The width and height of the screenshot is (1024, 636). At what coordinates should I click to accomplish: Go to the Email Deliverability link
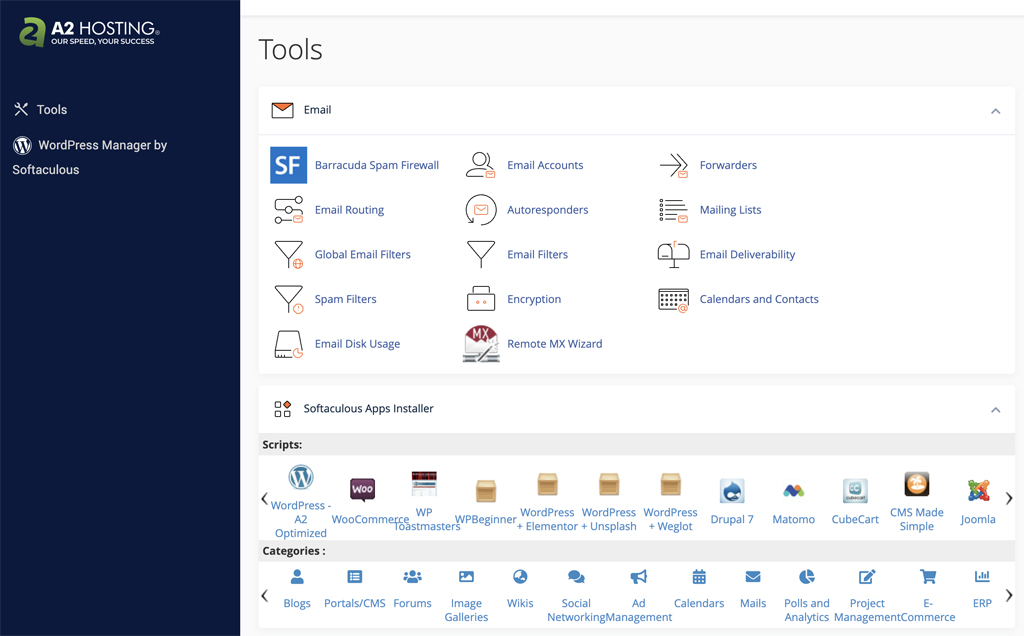tap(748, 255)
